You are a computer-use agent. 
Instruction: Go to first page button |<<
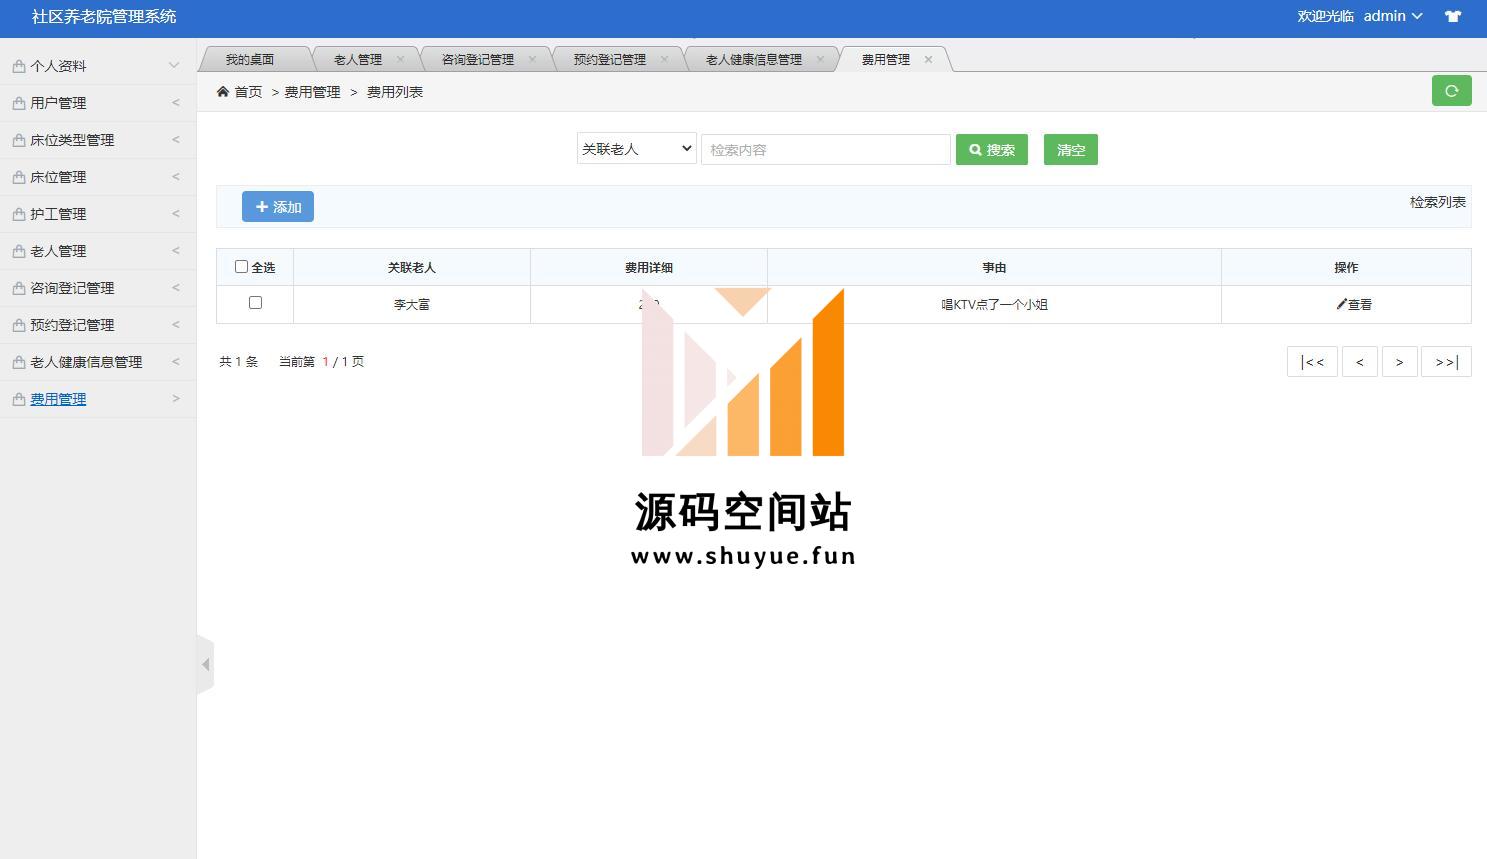coord(1312,361)
